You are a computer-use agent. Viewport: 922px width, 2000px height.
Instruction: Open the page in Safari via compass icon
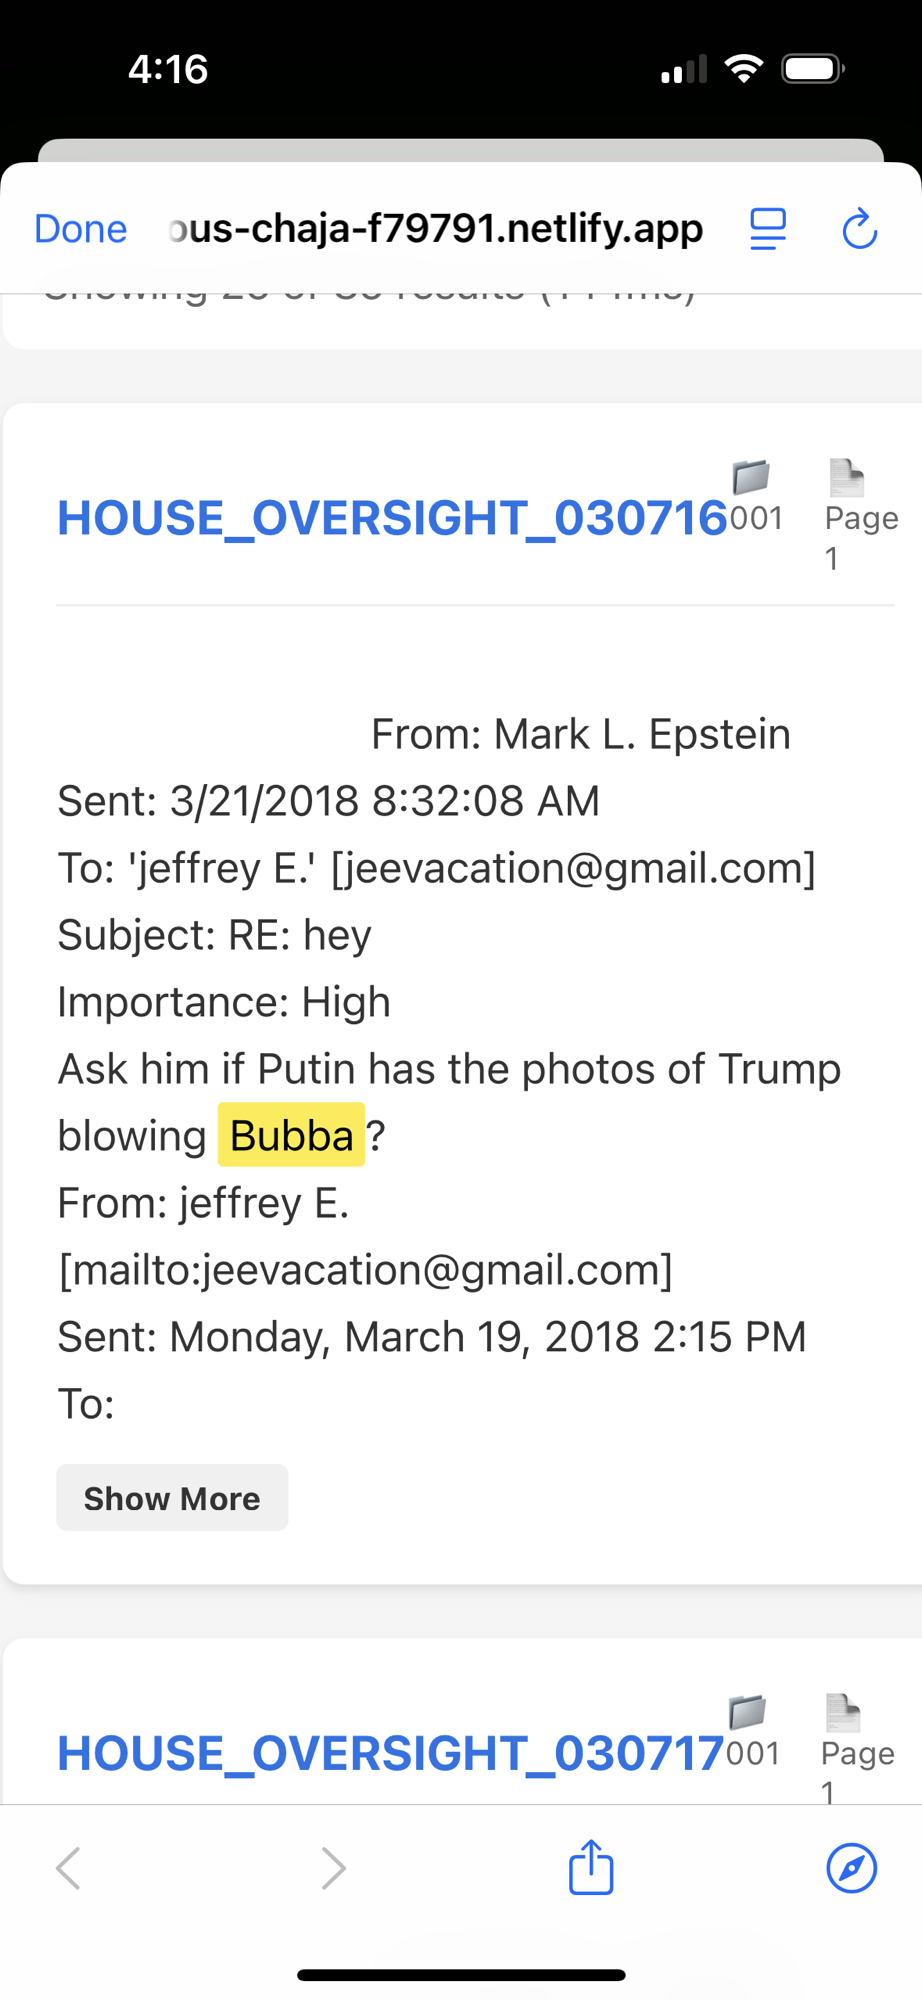[852, 1867]
